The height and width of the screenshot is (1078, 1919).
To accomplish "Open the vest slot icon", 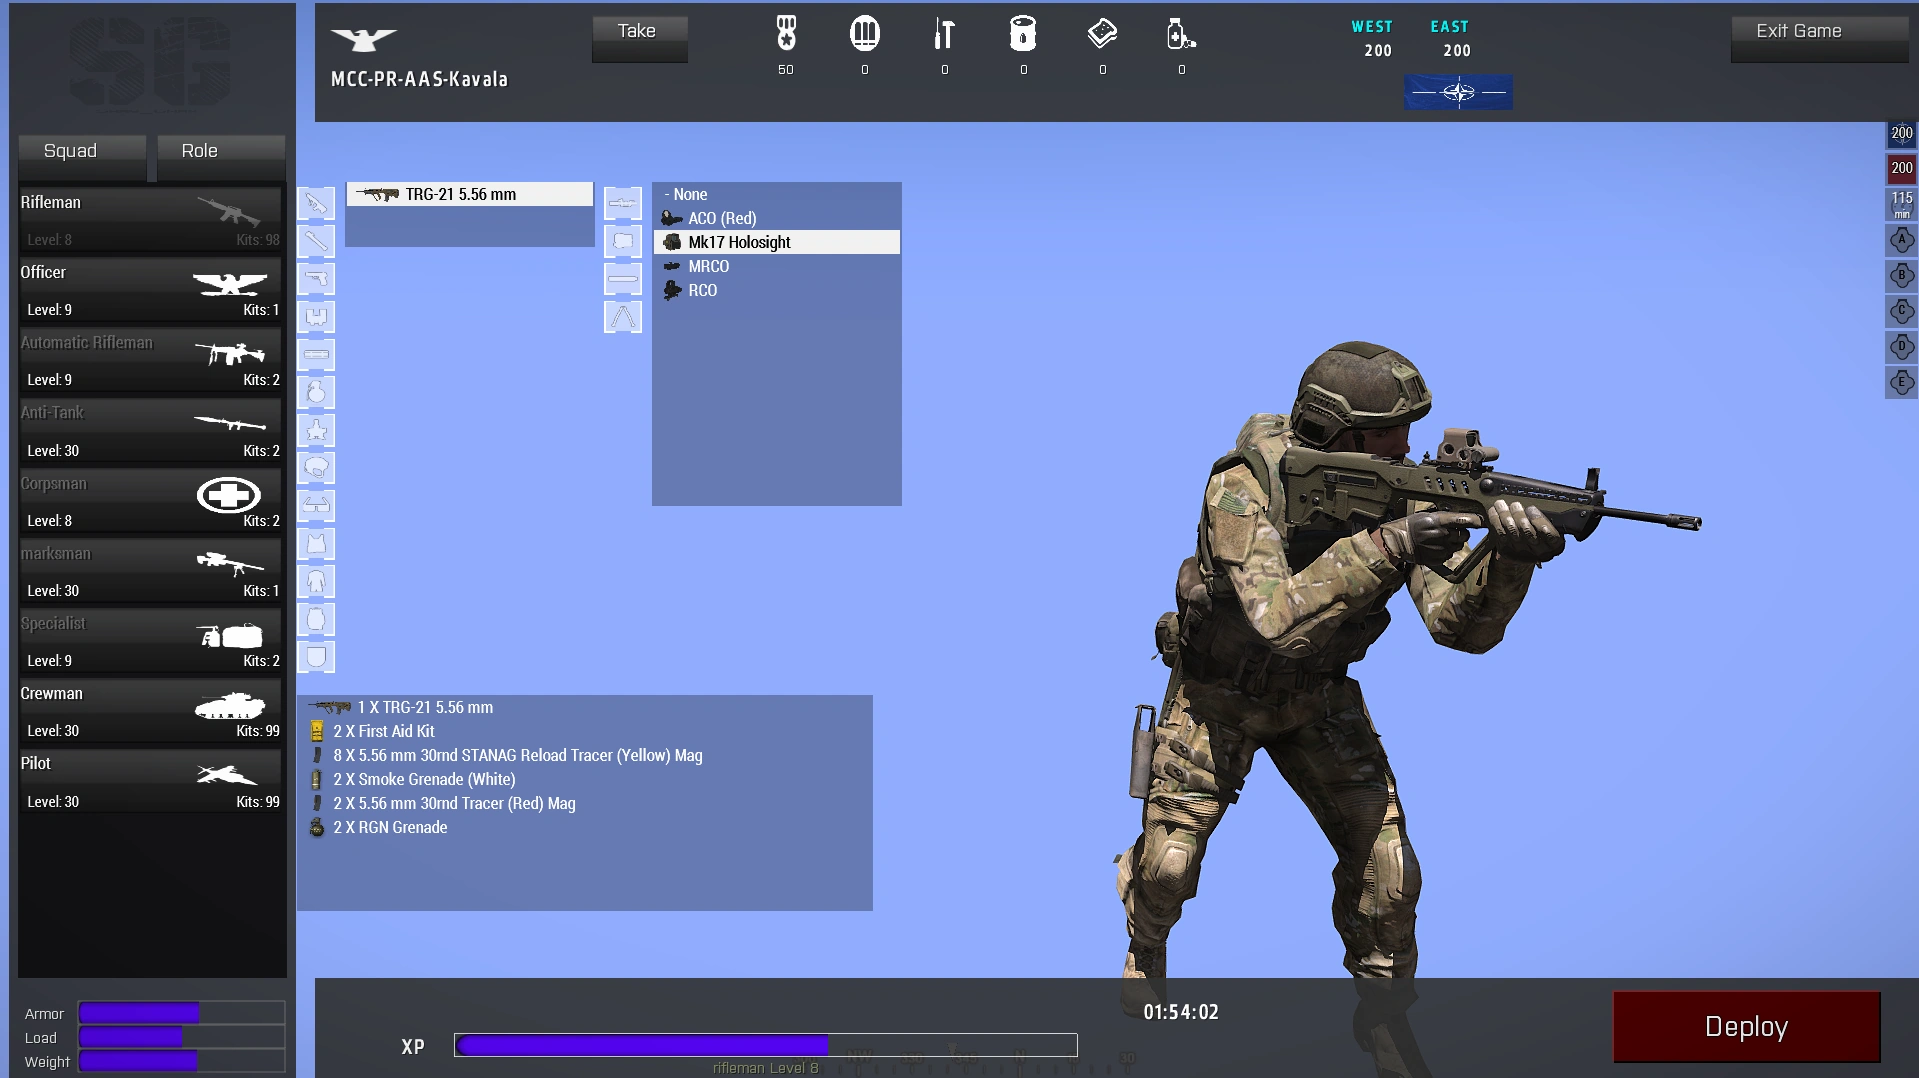I will pyautogui.click(x=316, y=544).
